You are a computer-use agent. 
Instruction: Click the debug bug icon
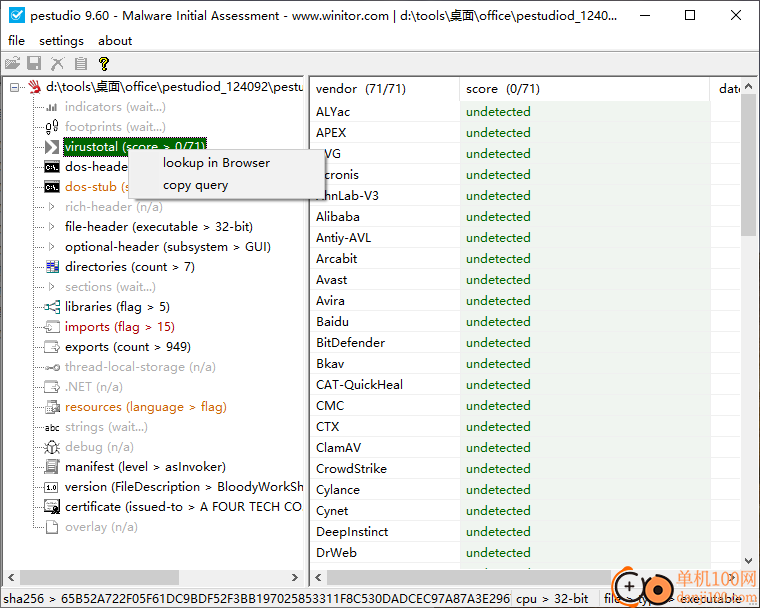point(52,447)
